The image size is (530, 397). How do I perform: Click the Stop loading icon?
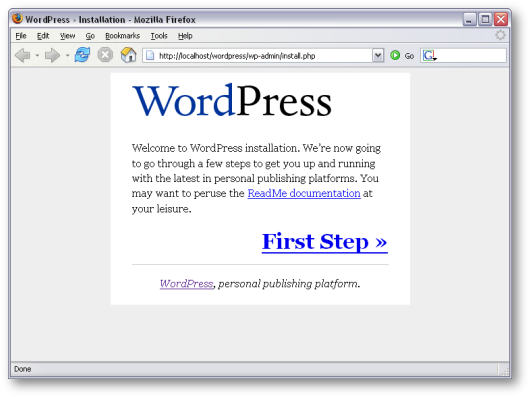105,55
